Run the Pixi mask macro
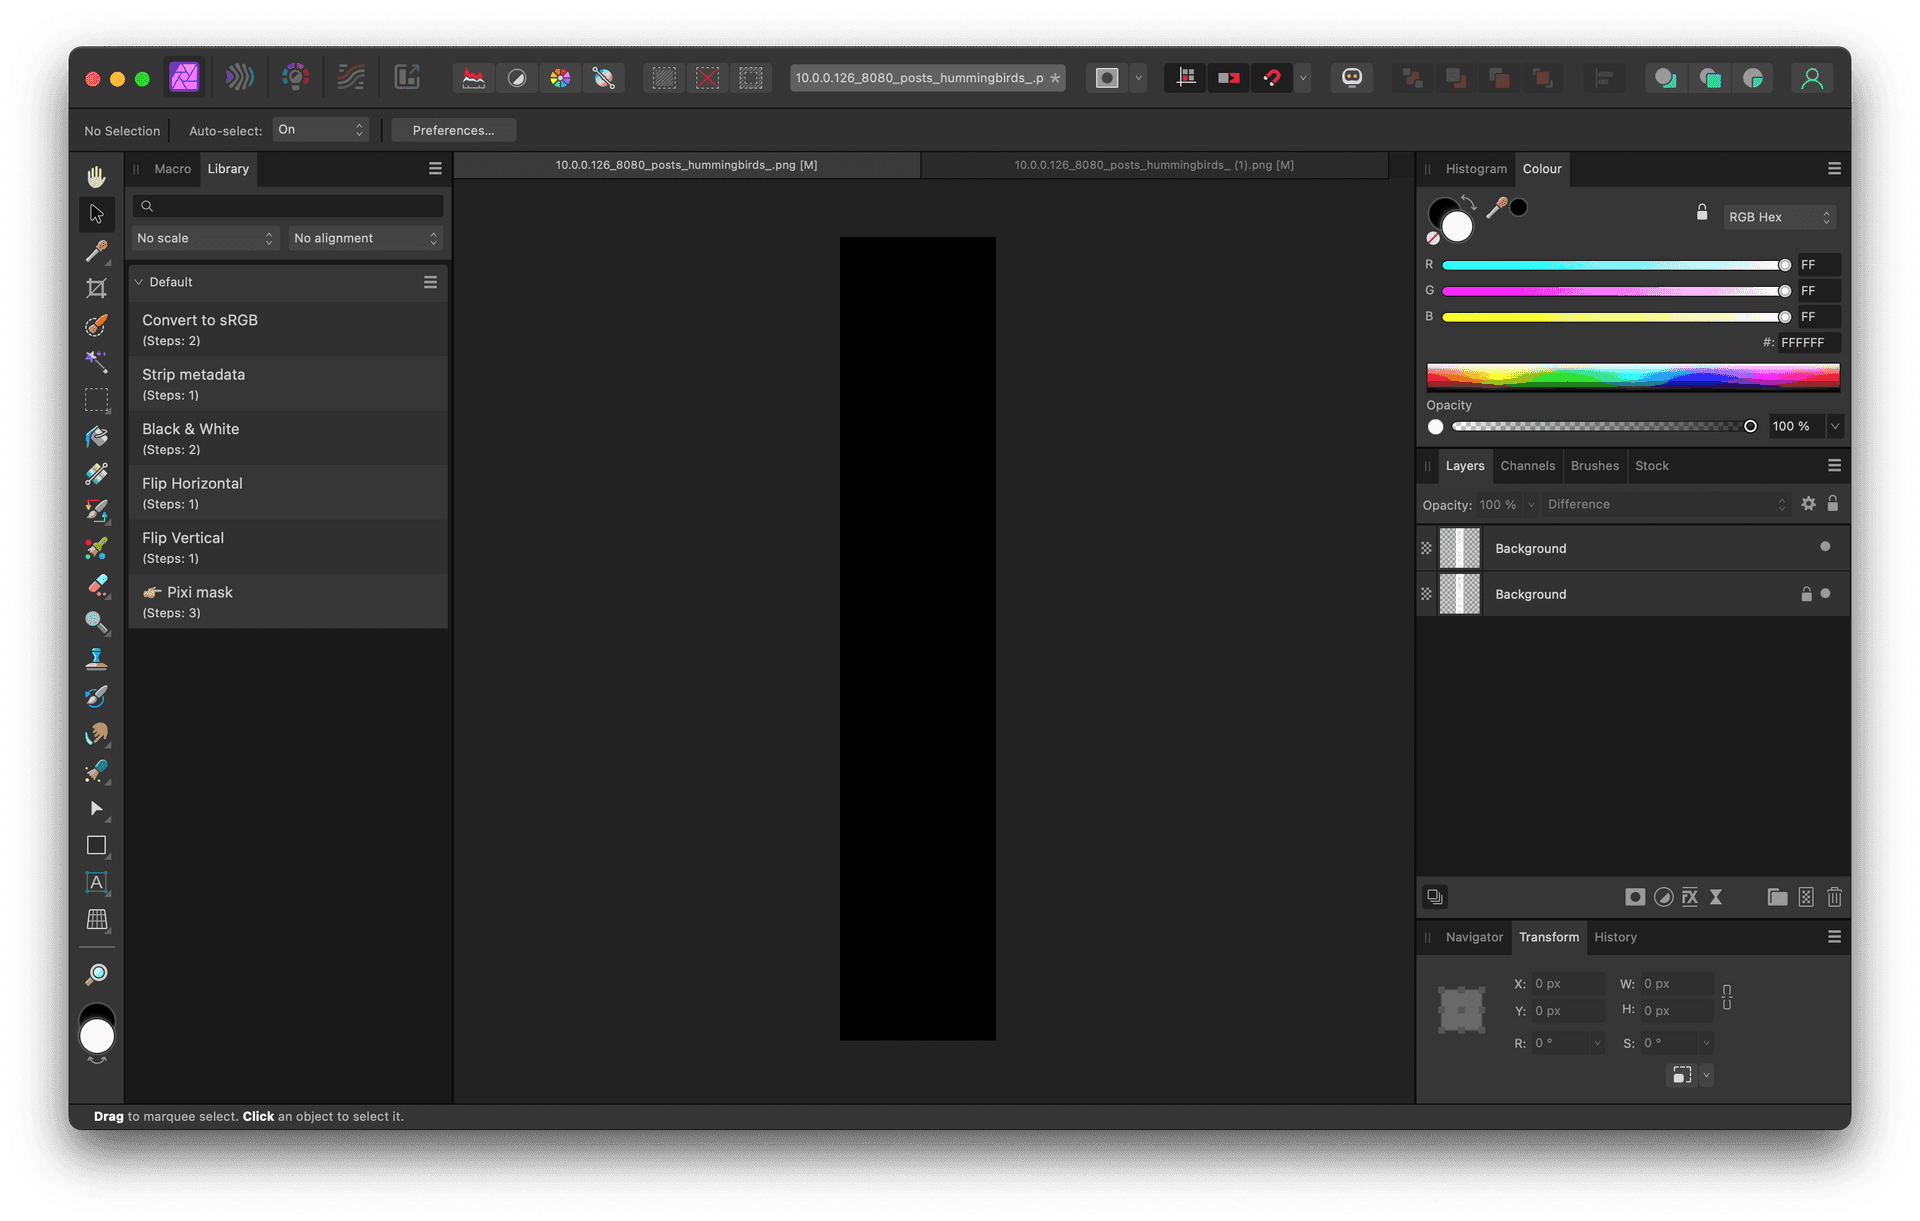Viewport: 1920px width, 1221px height. click(288, 601)
